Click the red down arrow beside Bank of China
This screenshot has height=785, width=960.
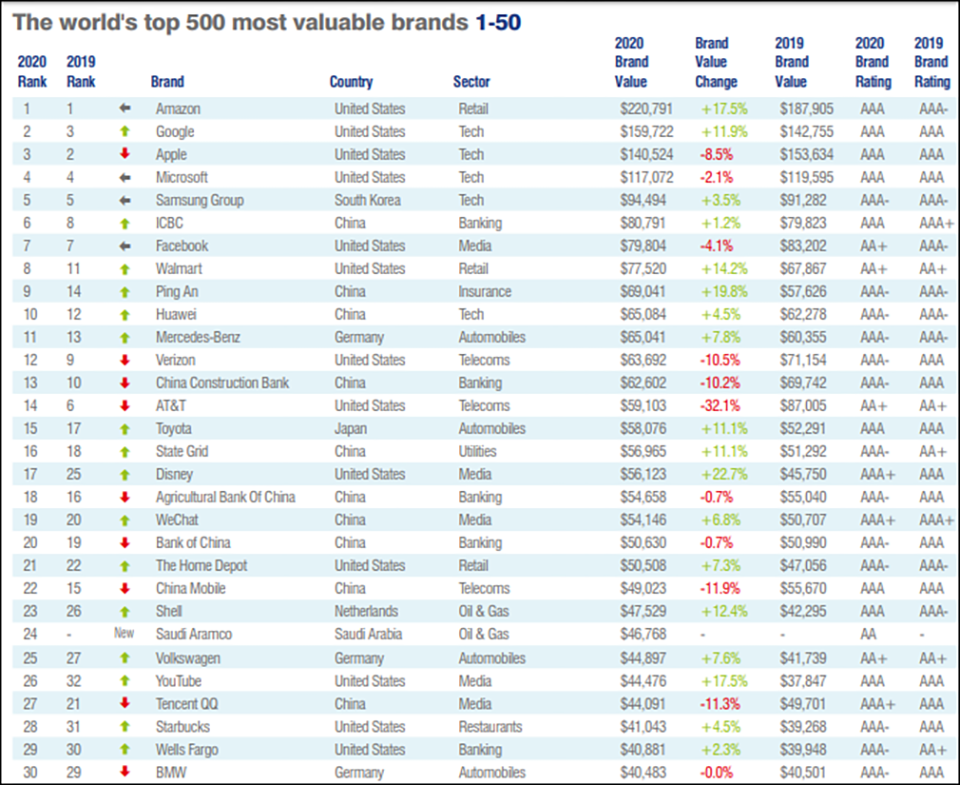[x=125, y=543]
